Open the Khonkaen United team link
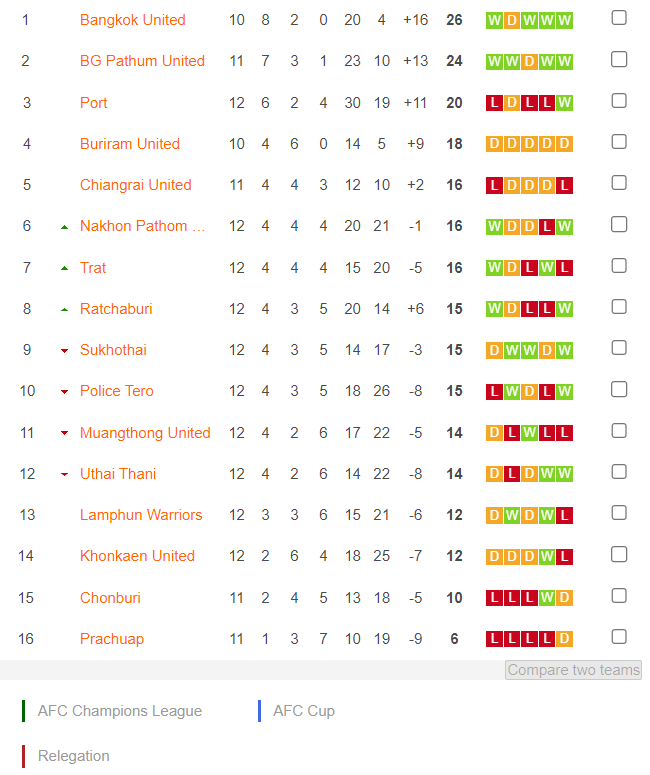Screen dimensions: 650x775 pyautogui.click(x=137, y=556)
